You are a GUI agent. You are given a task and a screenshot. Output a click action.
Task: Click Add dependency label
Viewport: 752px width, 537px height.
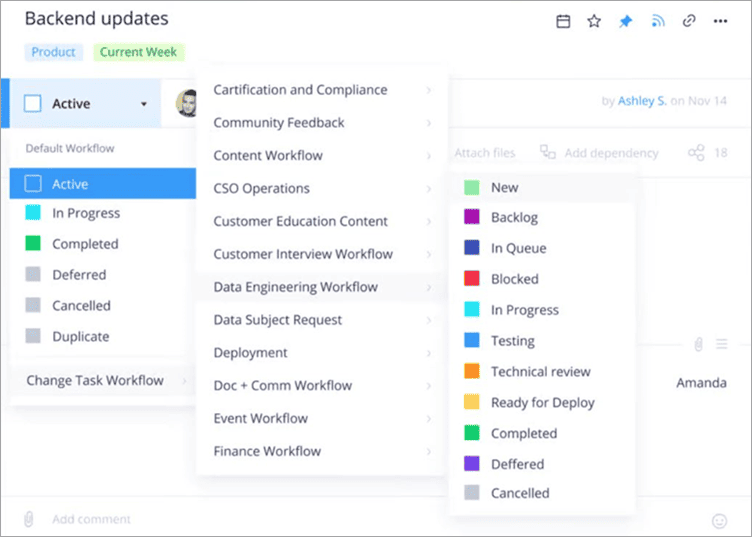[611, 153]
